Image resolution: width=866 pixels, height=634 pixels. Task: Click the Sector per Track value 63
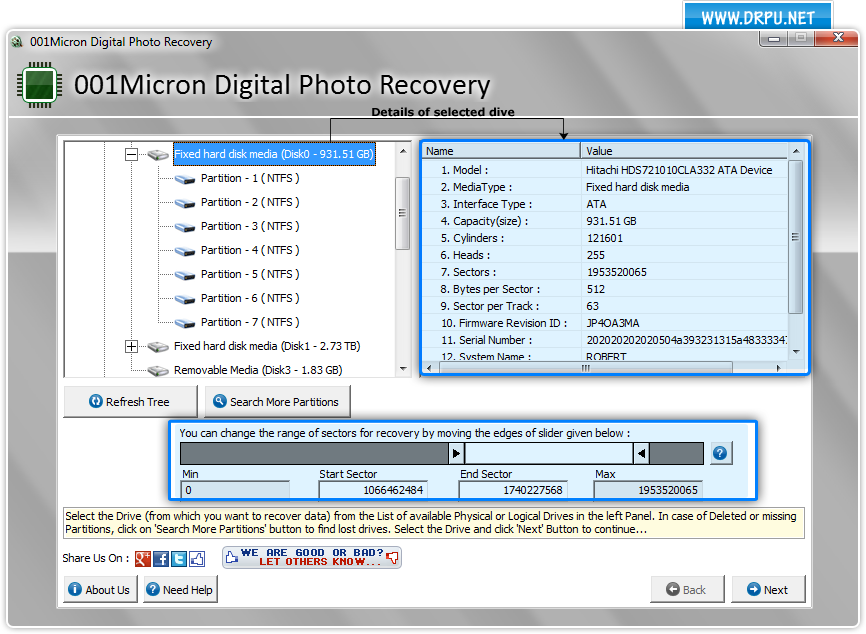point(592,306)
